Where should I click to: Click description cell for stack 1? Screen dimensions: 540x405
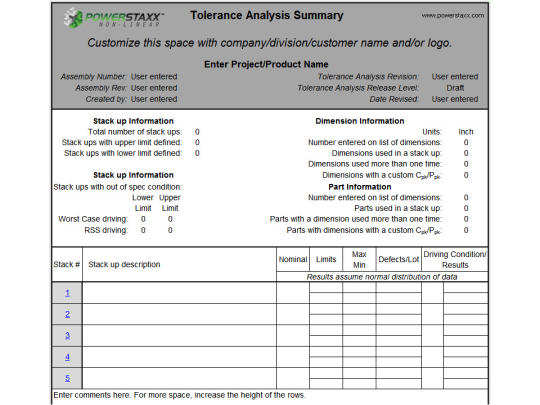(179, 293)
